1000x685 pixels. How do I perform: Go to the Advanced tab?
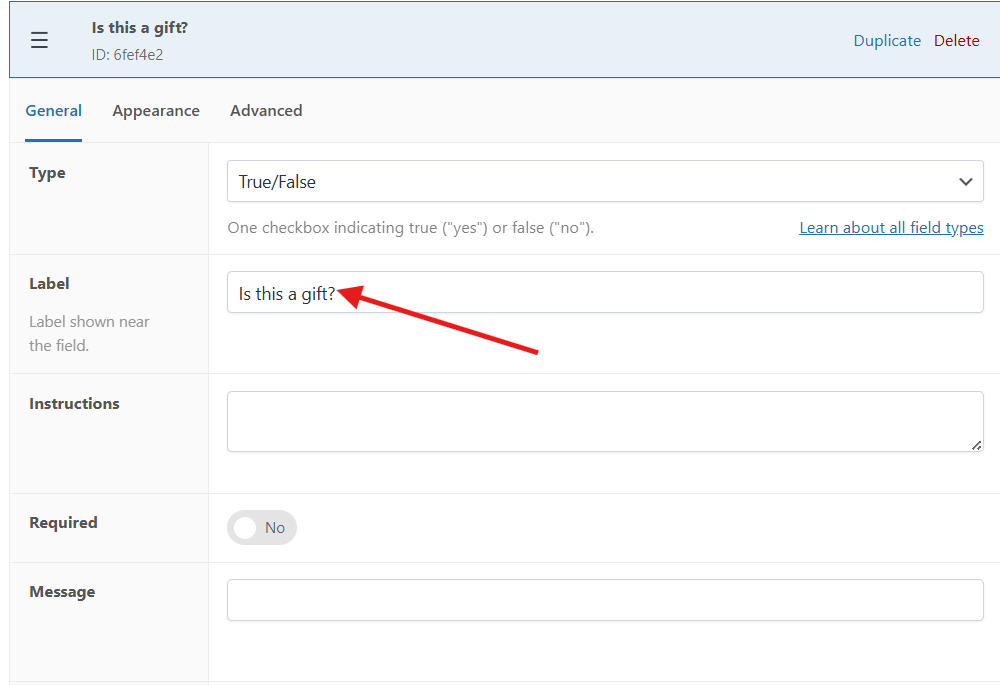tap(266, 111)
